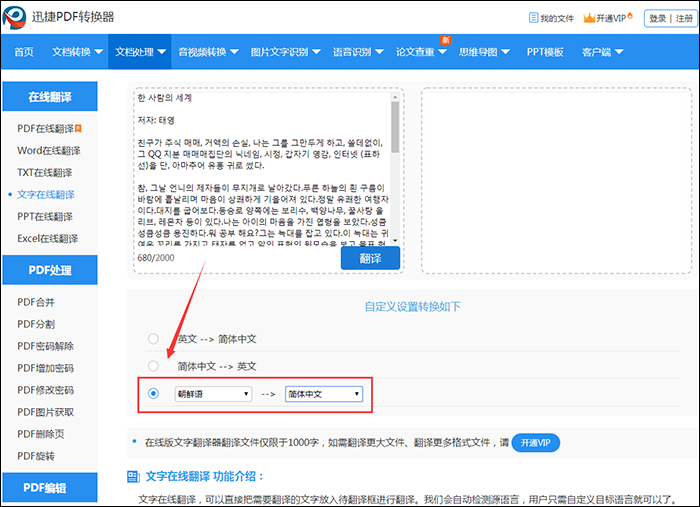Open PDF图片获取 in the sidebar

46,412
